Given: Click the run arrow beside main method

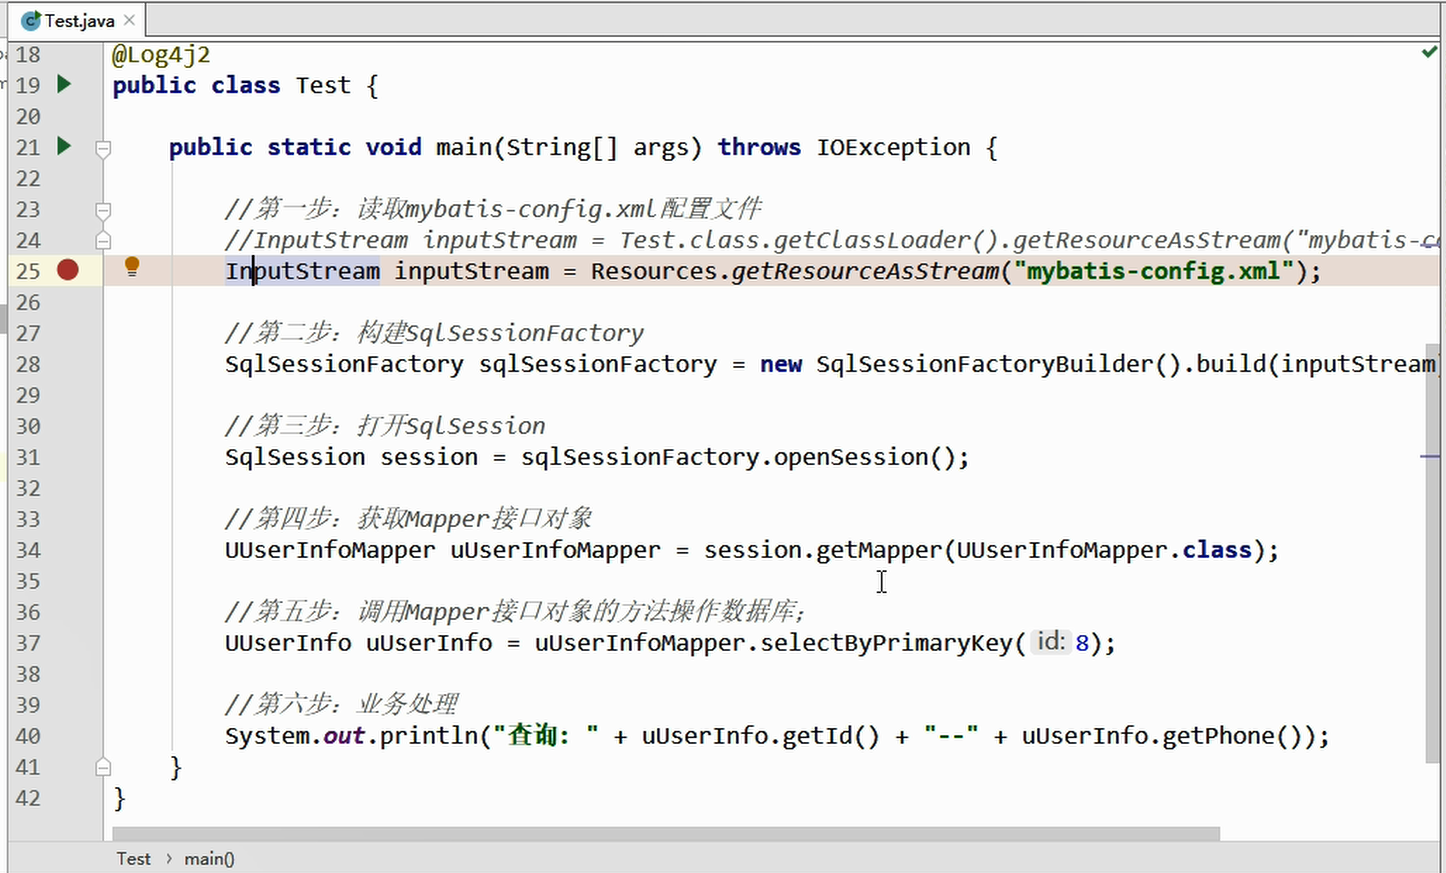Looking at the screenshot, I should [x=64, y=146].
